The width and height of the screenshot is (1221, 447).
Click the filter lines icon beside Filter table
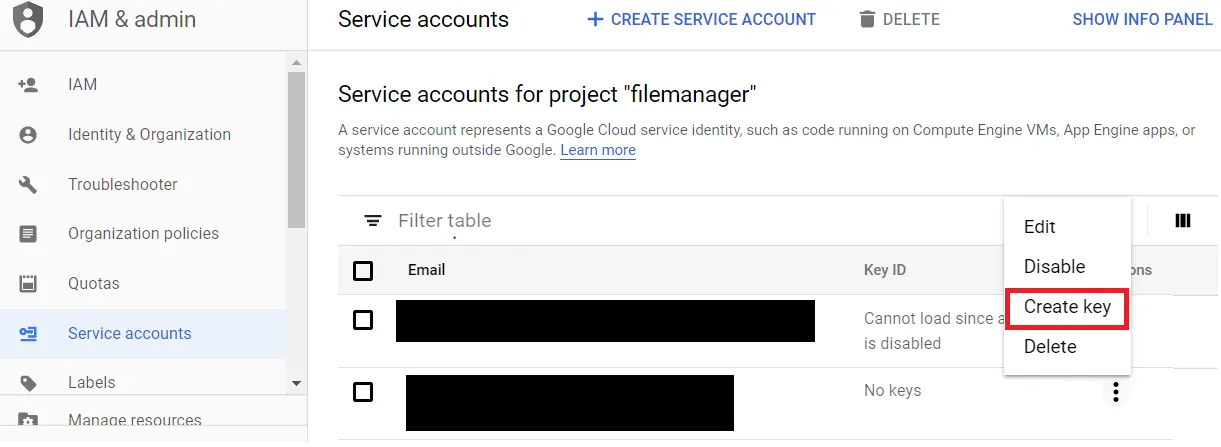(x=373, y=221)
